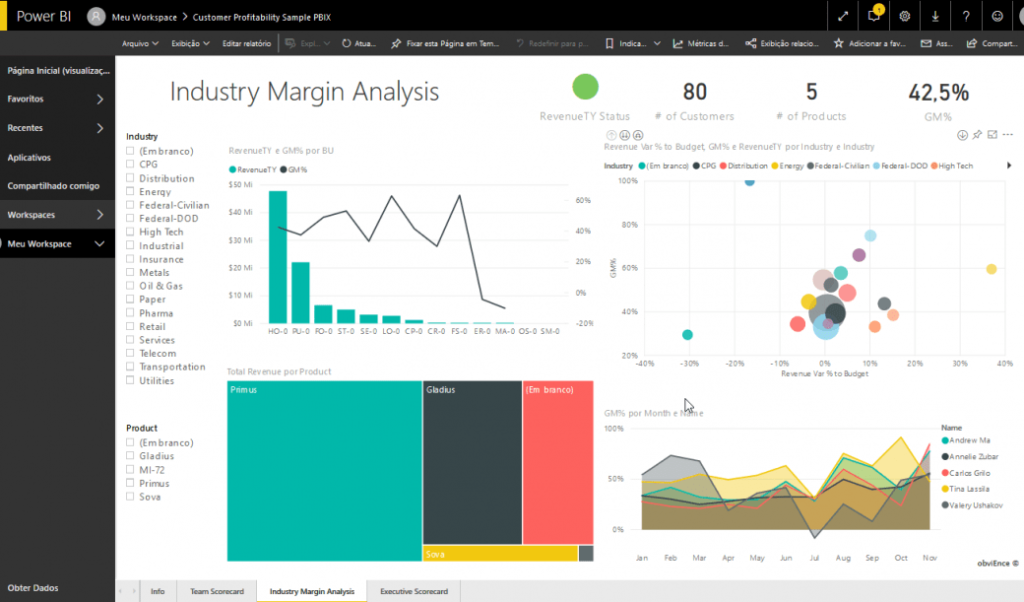The height and width of the screenshot is (602, 1024).
Task: Open dropdown arrow next to Indica...
Action: point(657,43)
